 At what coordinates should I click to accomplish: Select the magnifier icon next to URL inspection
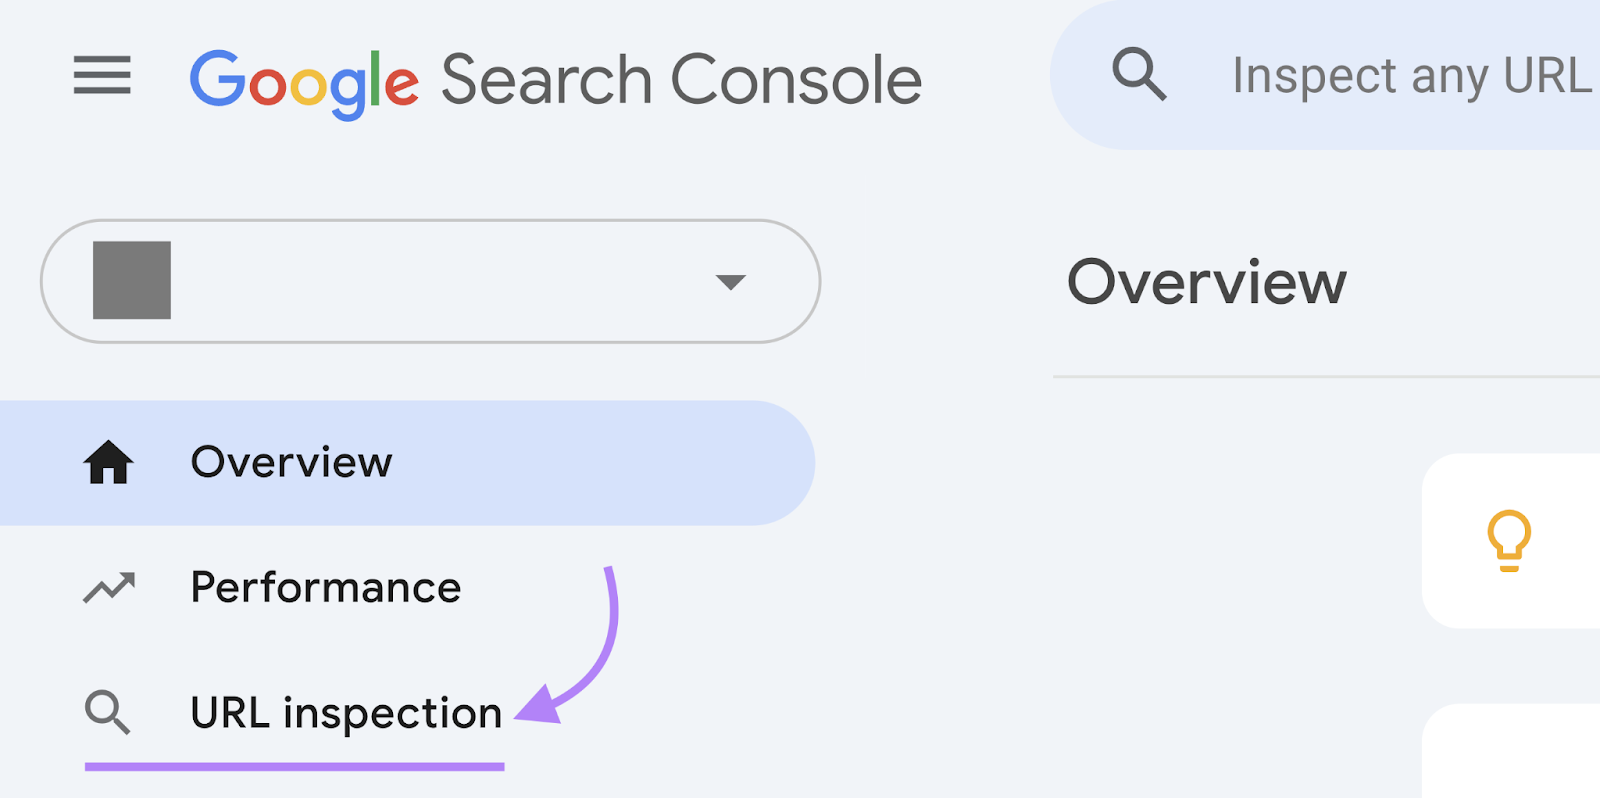pyautogui.click(x=108, y=713)
